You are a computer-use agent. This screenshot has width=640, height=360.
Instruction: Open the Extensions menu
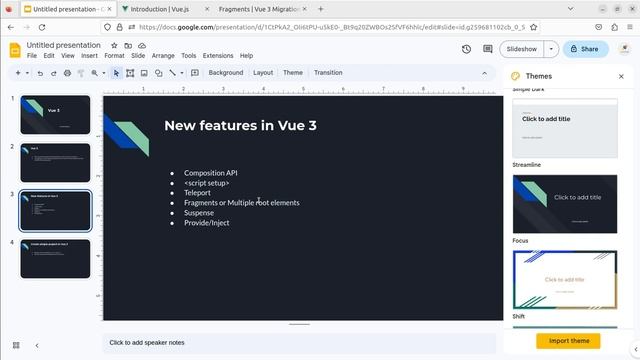(218, 56)
